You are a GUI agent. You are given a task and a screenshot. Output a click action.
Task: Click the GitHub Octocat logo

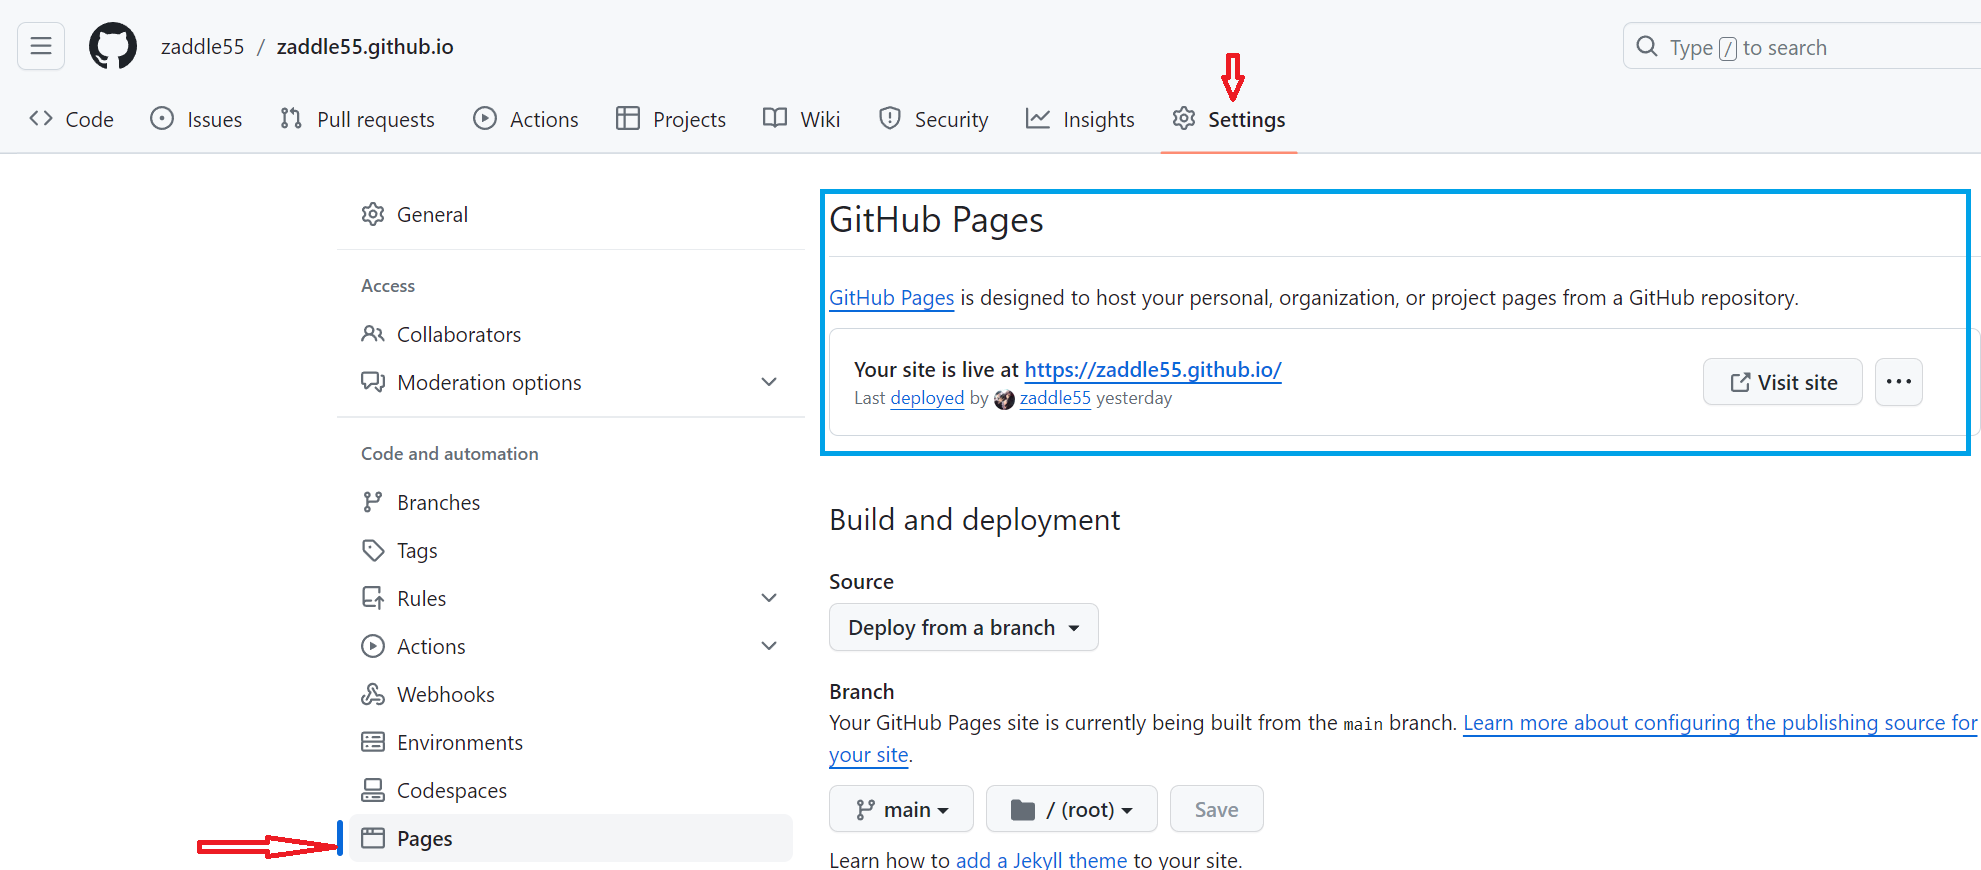click(x=113, y=46)
